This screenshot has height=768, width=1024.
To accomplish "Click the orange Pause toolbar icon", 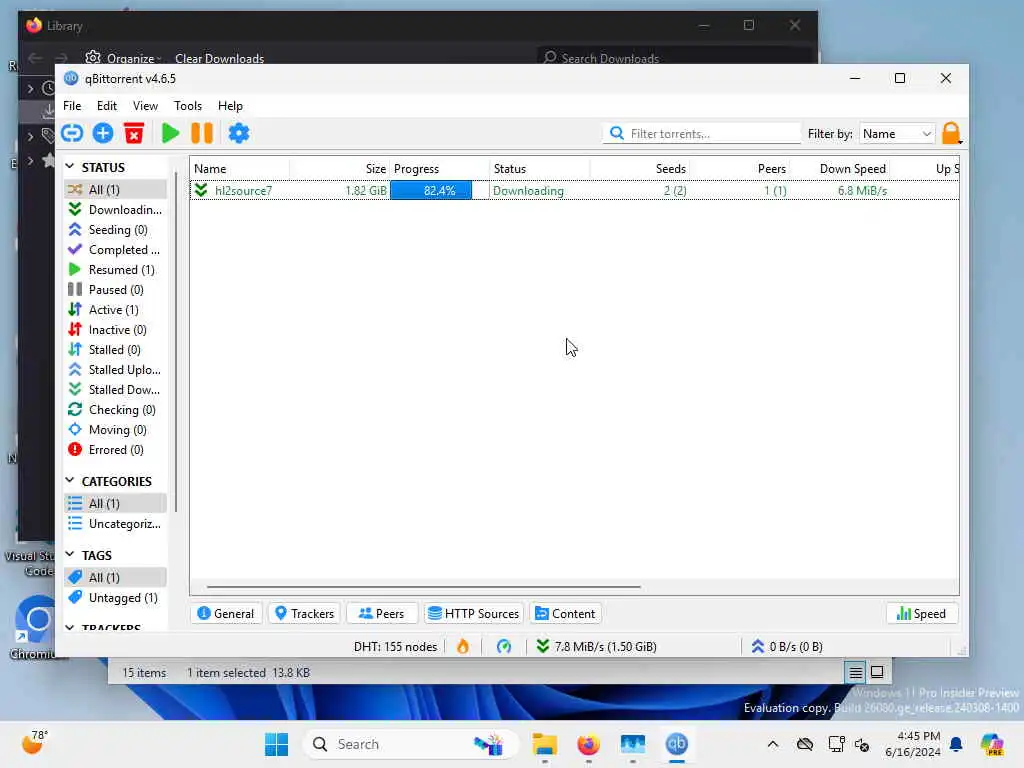I will click(202, 133).
